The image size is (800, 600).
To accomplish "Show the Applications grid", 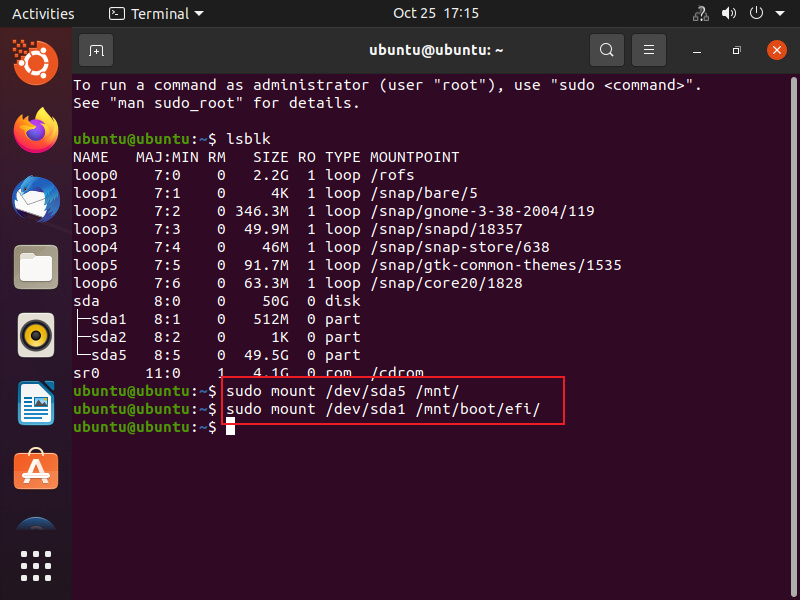I will coord(36,565).
